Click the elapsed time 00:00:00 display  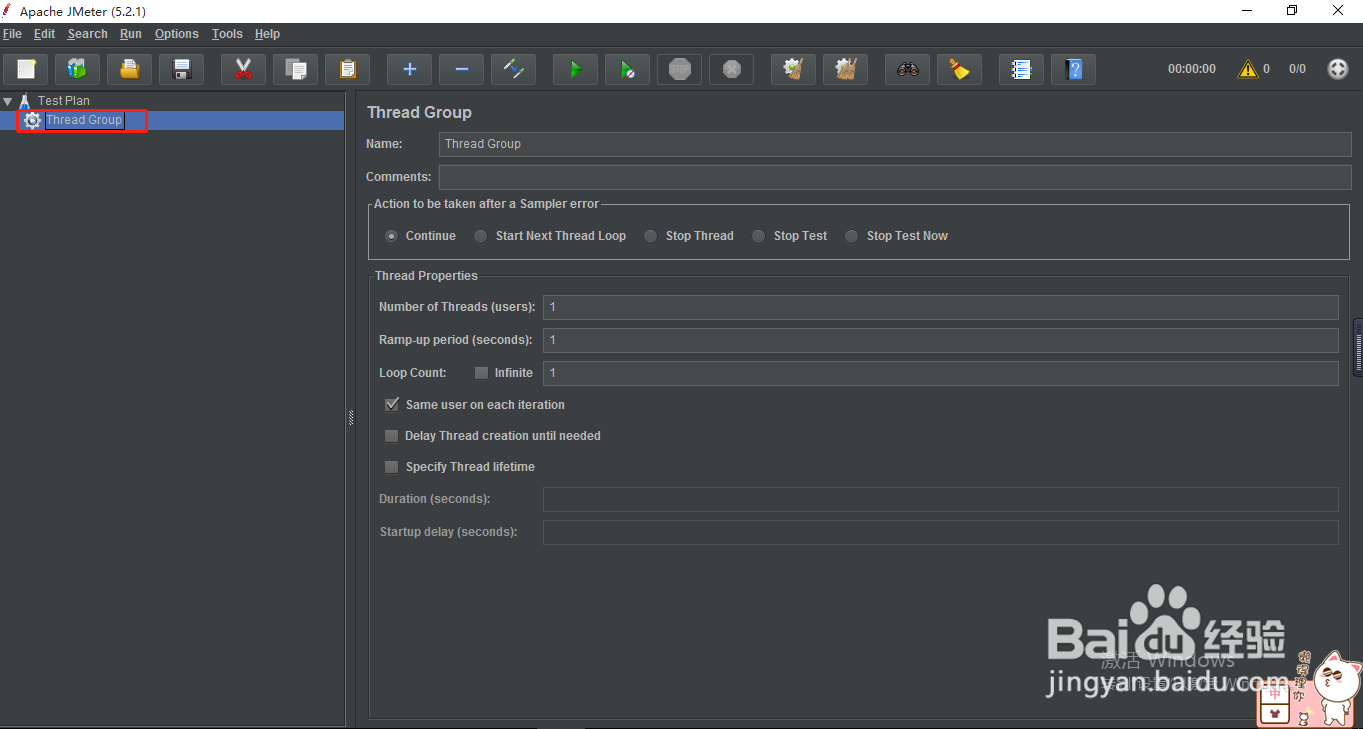[x=1192, y=69]
